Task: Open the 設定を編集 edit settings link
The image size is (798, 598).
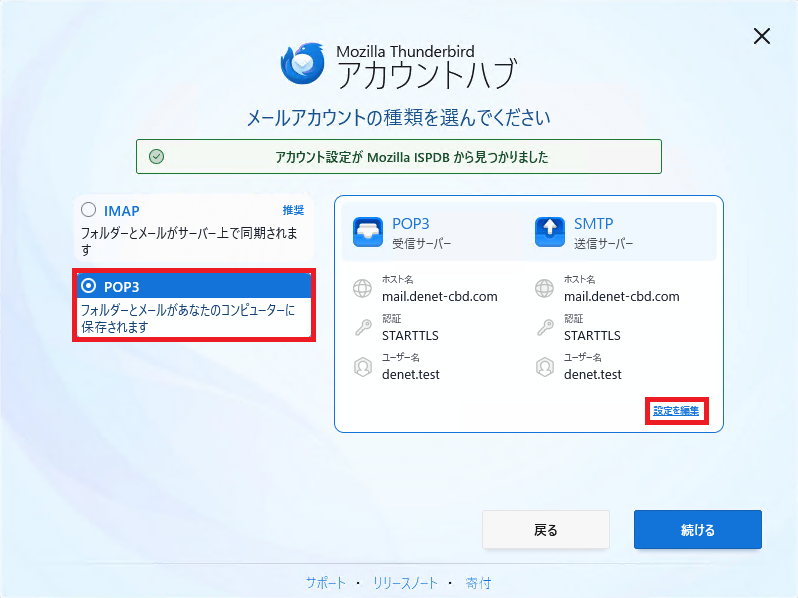Action: [x=676, y=411]
